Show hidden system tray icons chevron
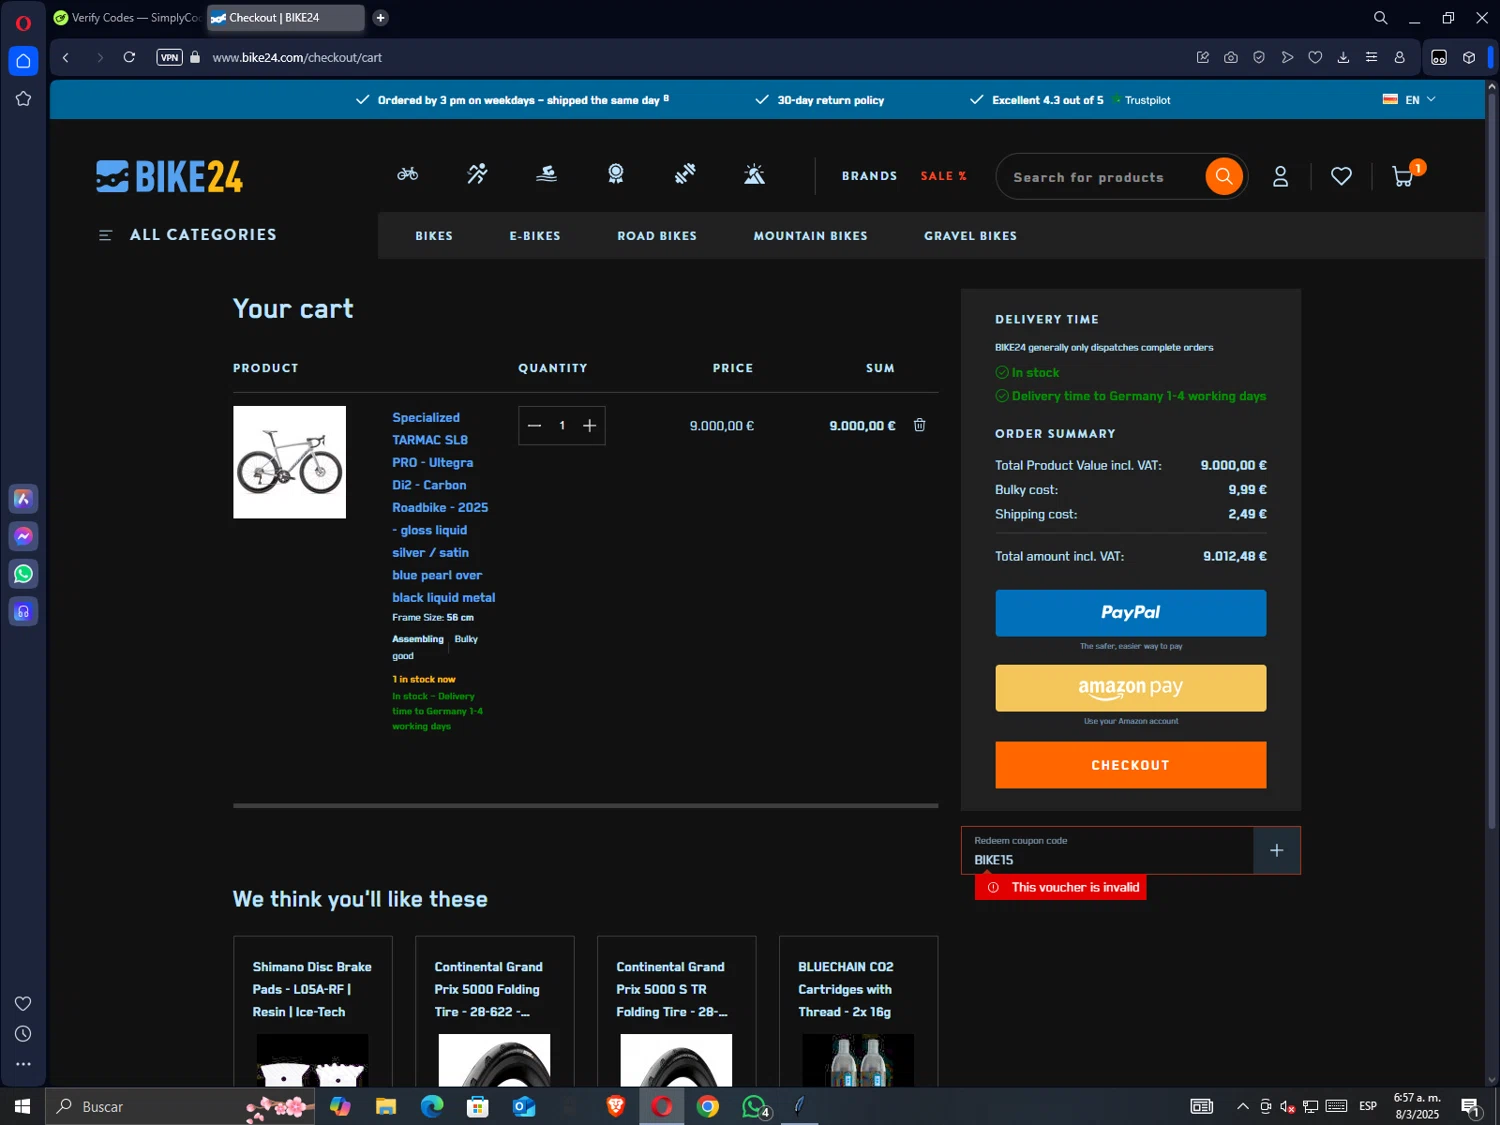Viewport: 1500px width, 1125px height. (x=1242, y=1106)
